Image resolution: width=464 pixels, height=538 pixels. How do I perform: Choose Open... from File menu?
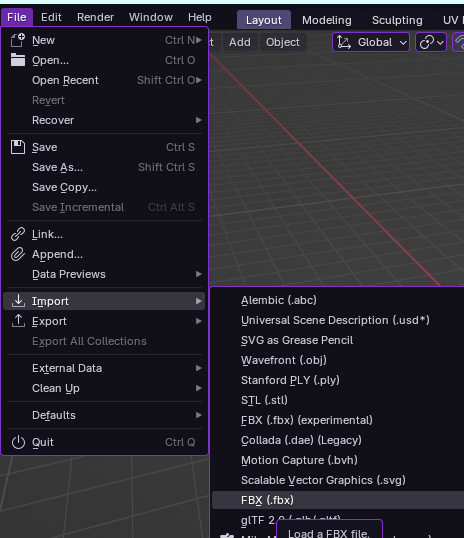click(x=104, y=60)
